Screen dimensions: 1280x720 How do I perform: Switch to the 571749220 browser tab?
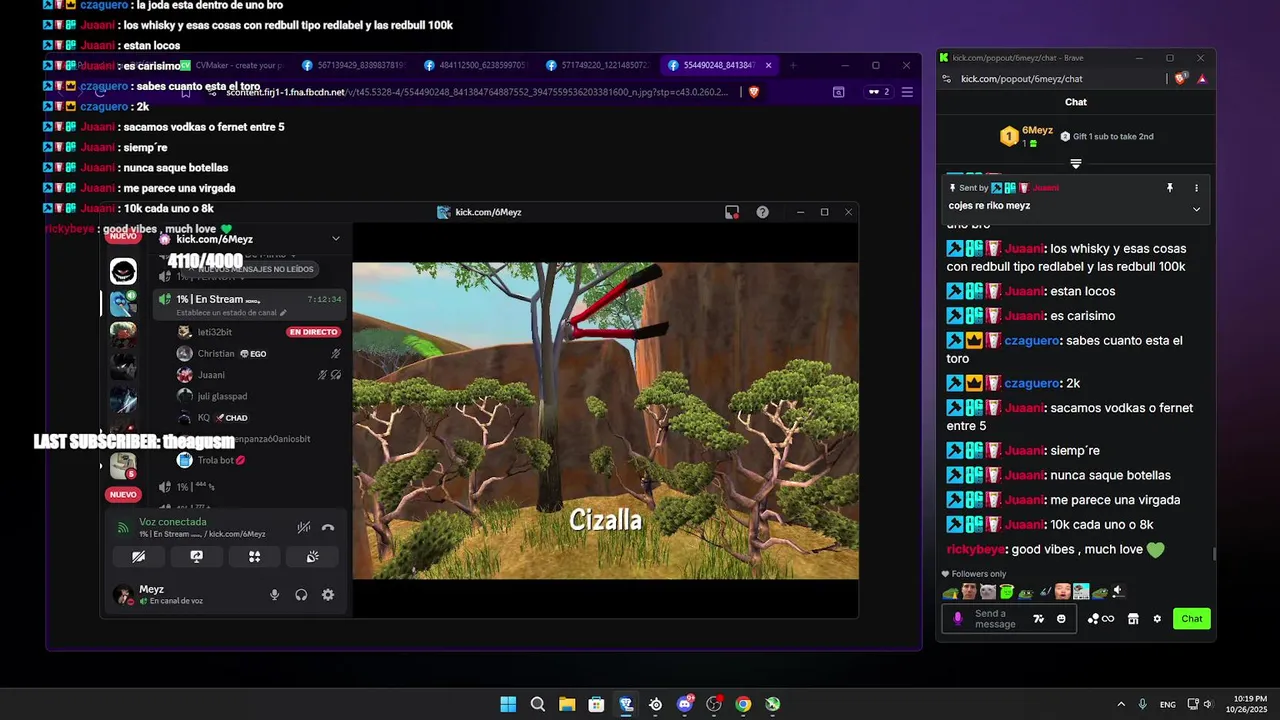[x=597, y=65]
